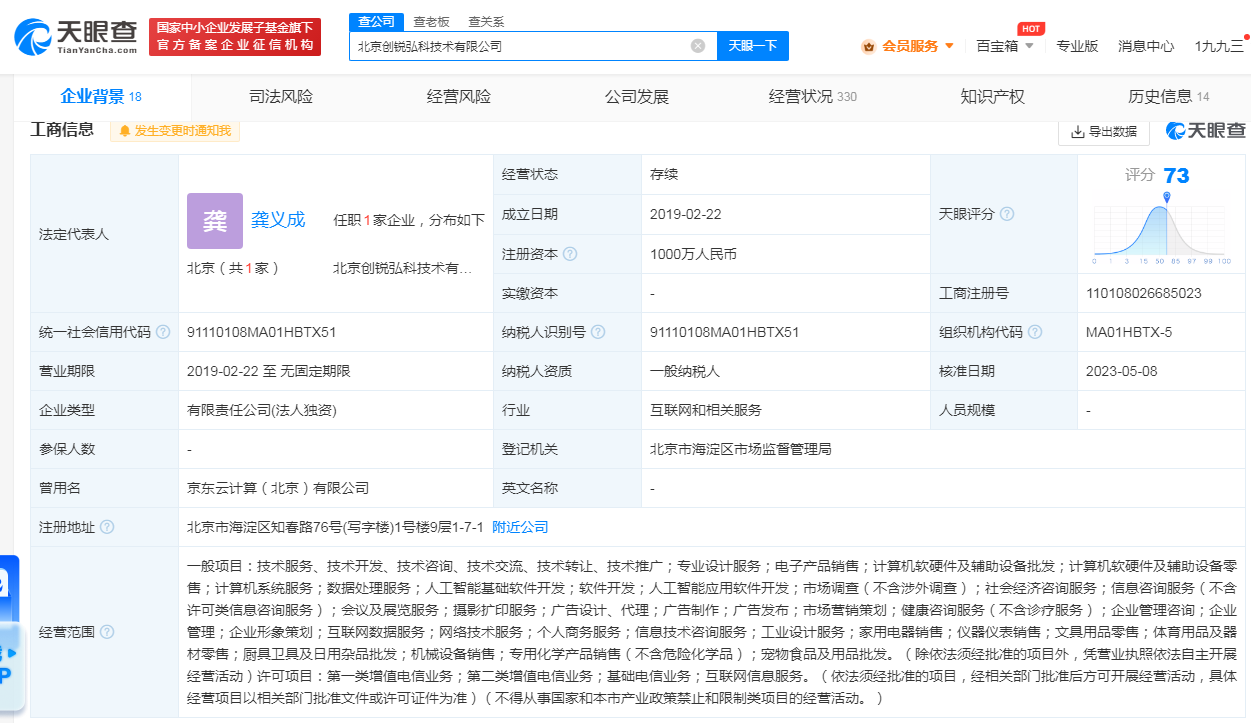Switch to the 公司发展 tab
The width and height of the screenshot is (1251, 723).
click(637, 97)
